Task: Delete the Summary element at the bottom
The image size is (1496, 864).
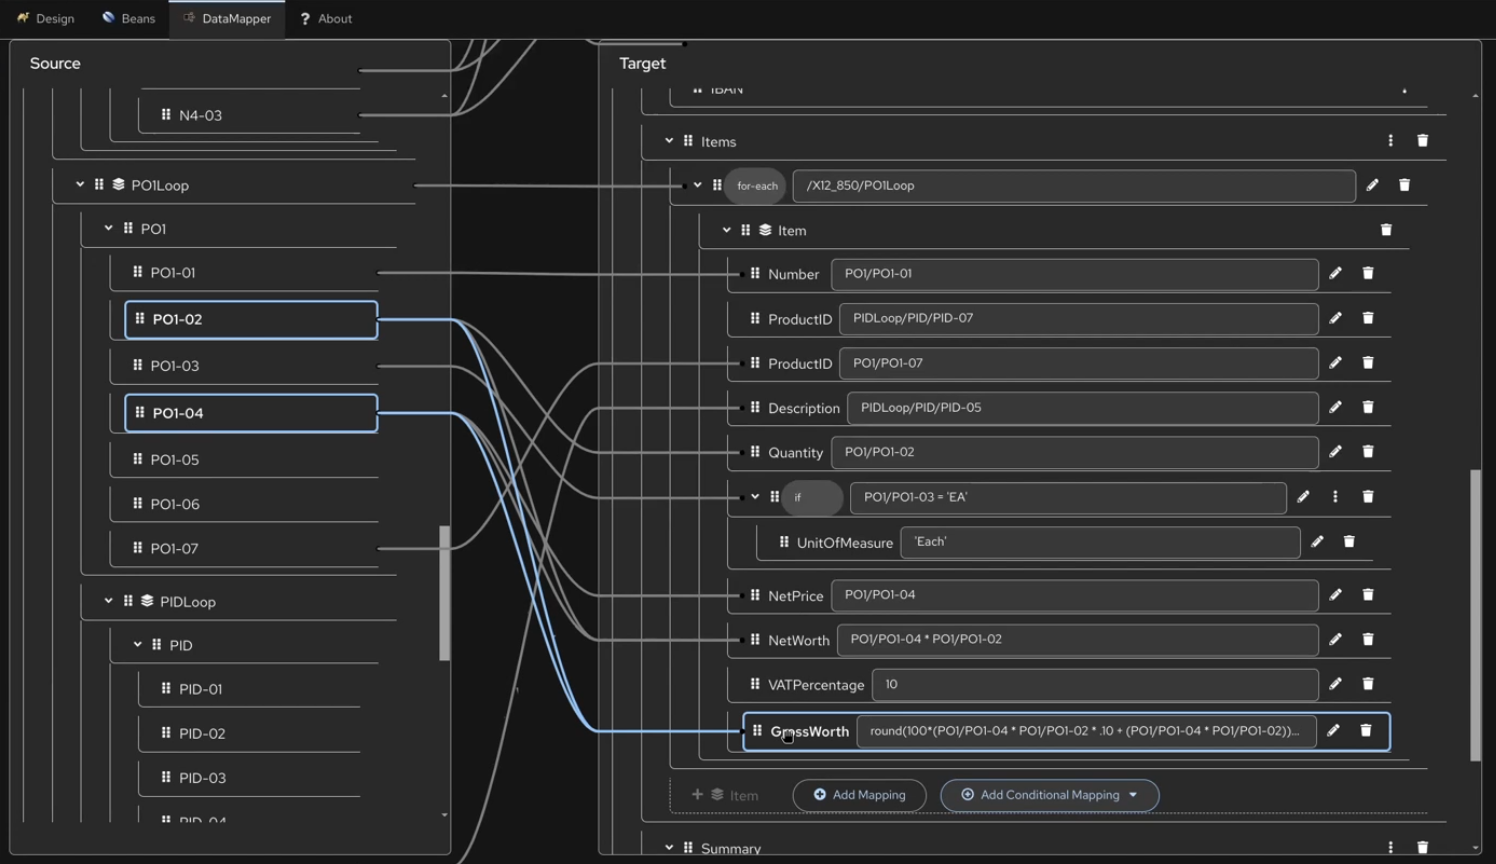Action: pos(1423,846)
